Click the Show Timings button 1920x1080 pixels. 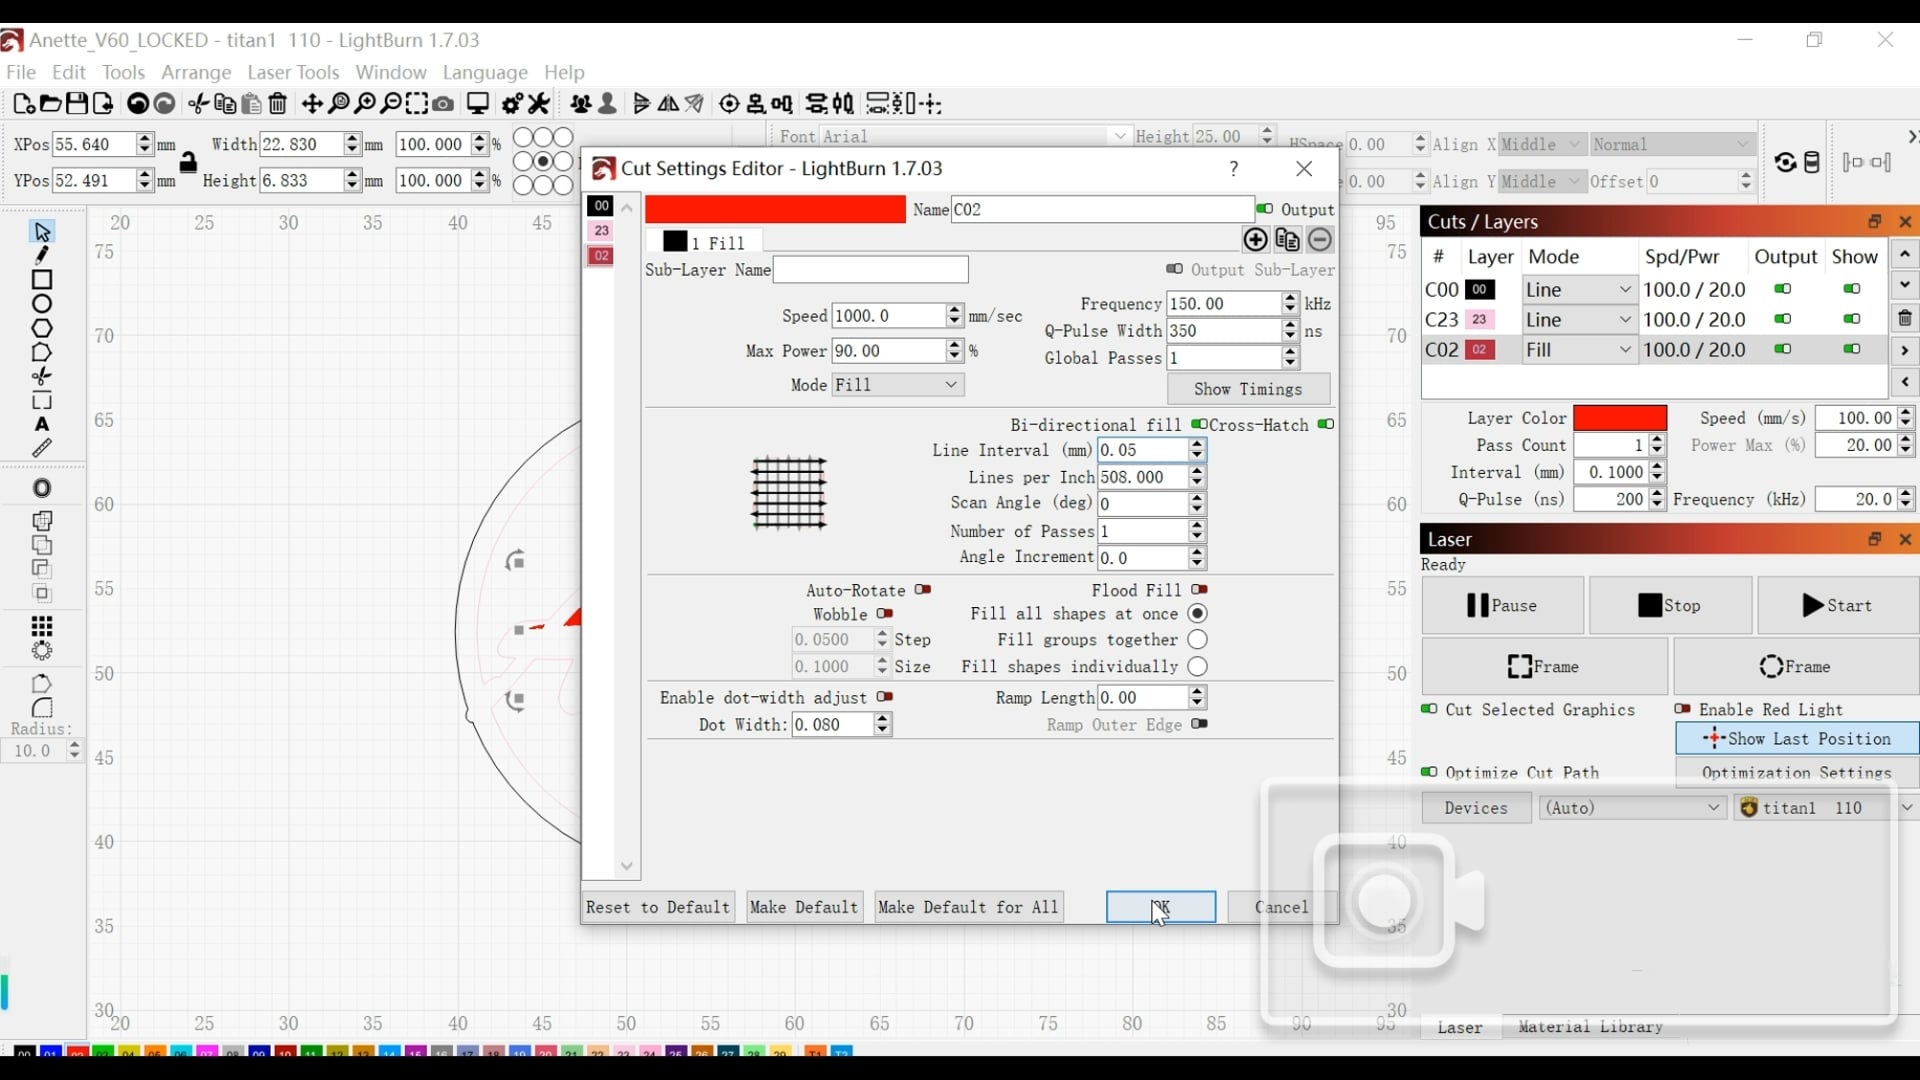1248,389
